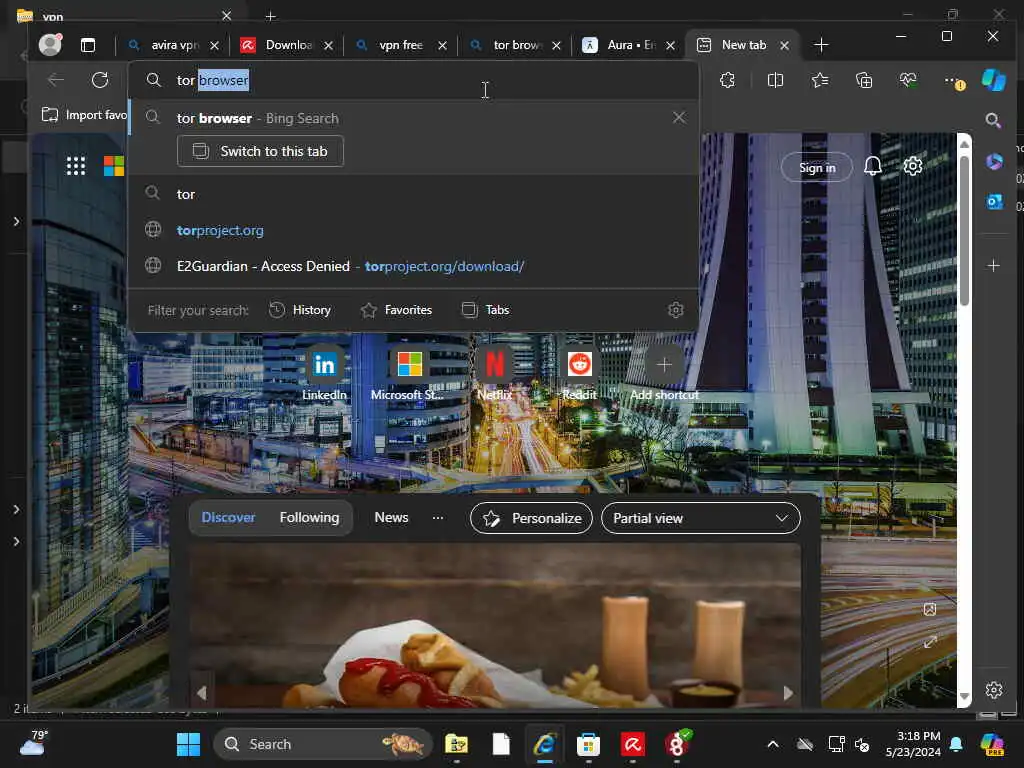Click the Microsoft logo on the new tab page
This screenshot has height=768, width=1024.
[x=114, y=166]
